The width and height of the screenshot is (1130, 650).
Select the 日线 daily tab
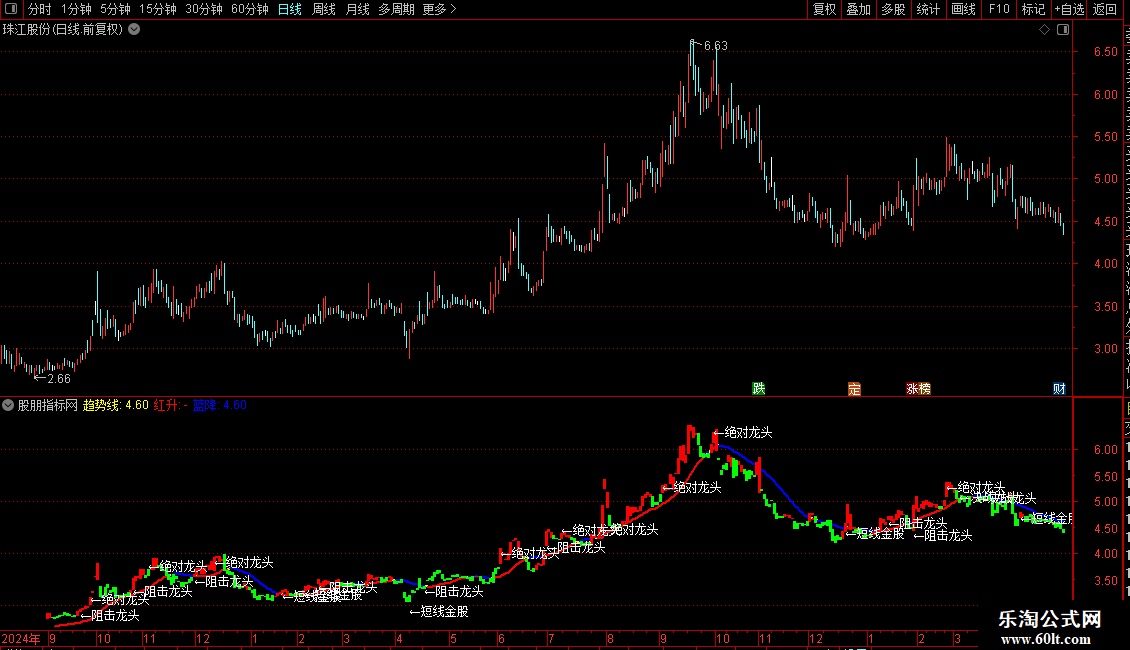pyautogui.click(x=290, y=9)
